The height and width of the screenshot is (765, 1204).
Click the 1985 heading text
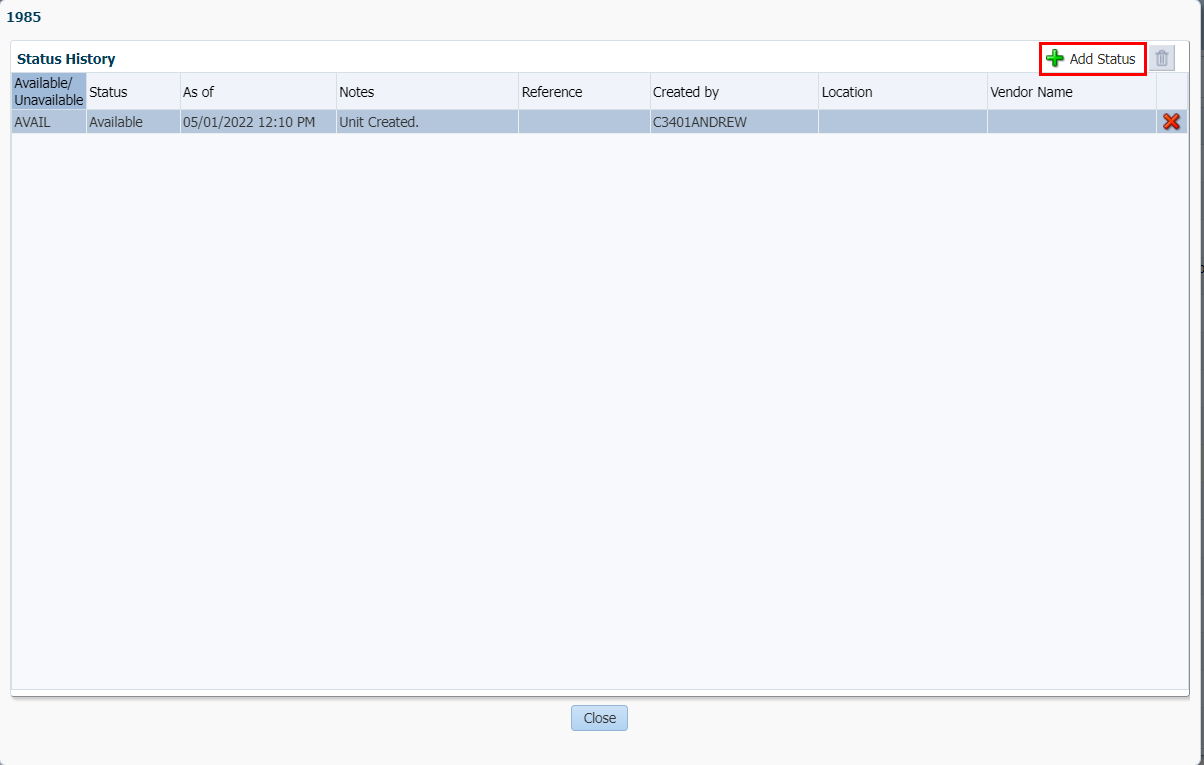tap(24, 17)
